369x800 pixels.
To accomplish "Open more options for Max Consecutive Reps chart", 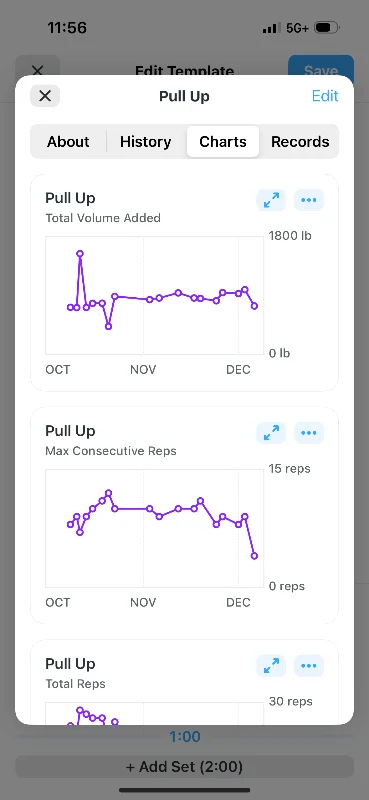I will [x=309, y=433].
